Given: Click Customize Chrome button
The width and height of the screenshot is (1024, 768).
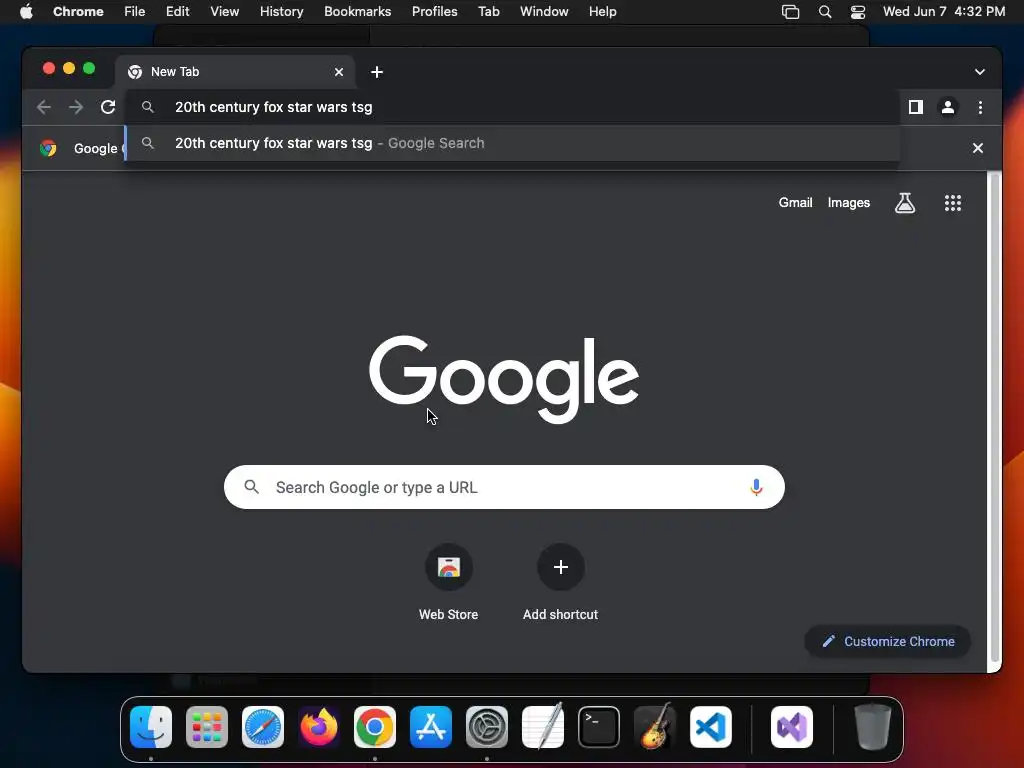Looking at the screenshot, I should 888,641.
